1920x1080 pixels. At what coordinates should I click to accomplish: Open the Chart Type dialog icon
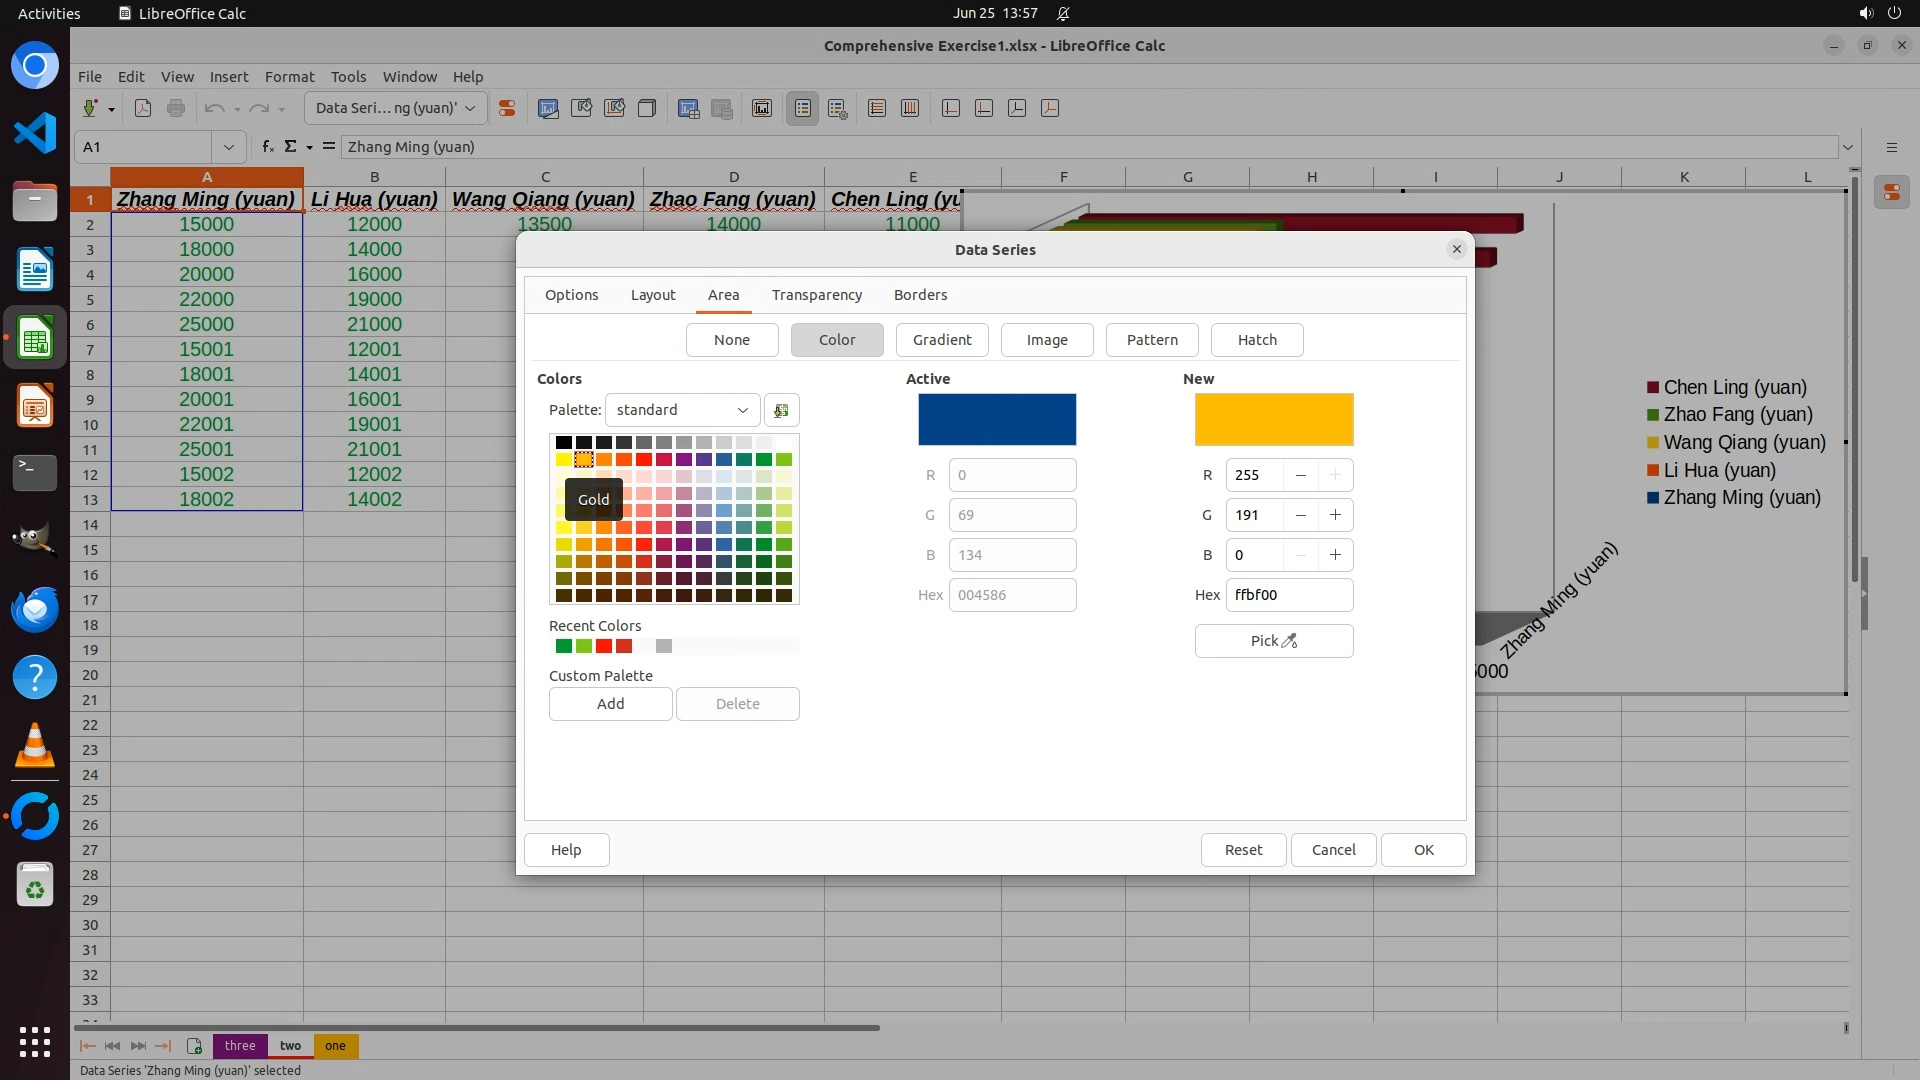tap(548, 108)
